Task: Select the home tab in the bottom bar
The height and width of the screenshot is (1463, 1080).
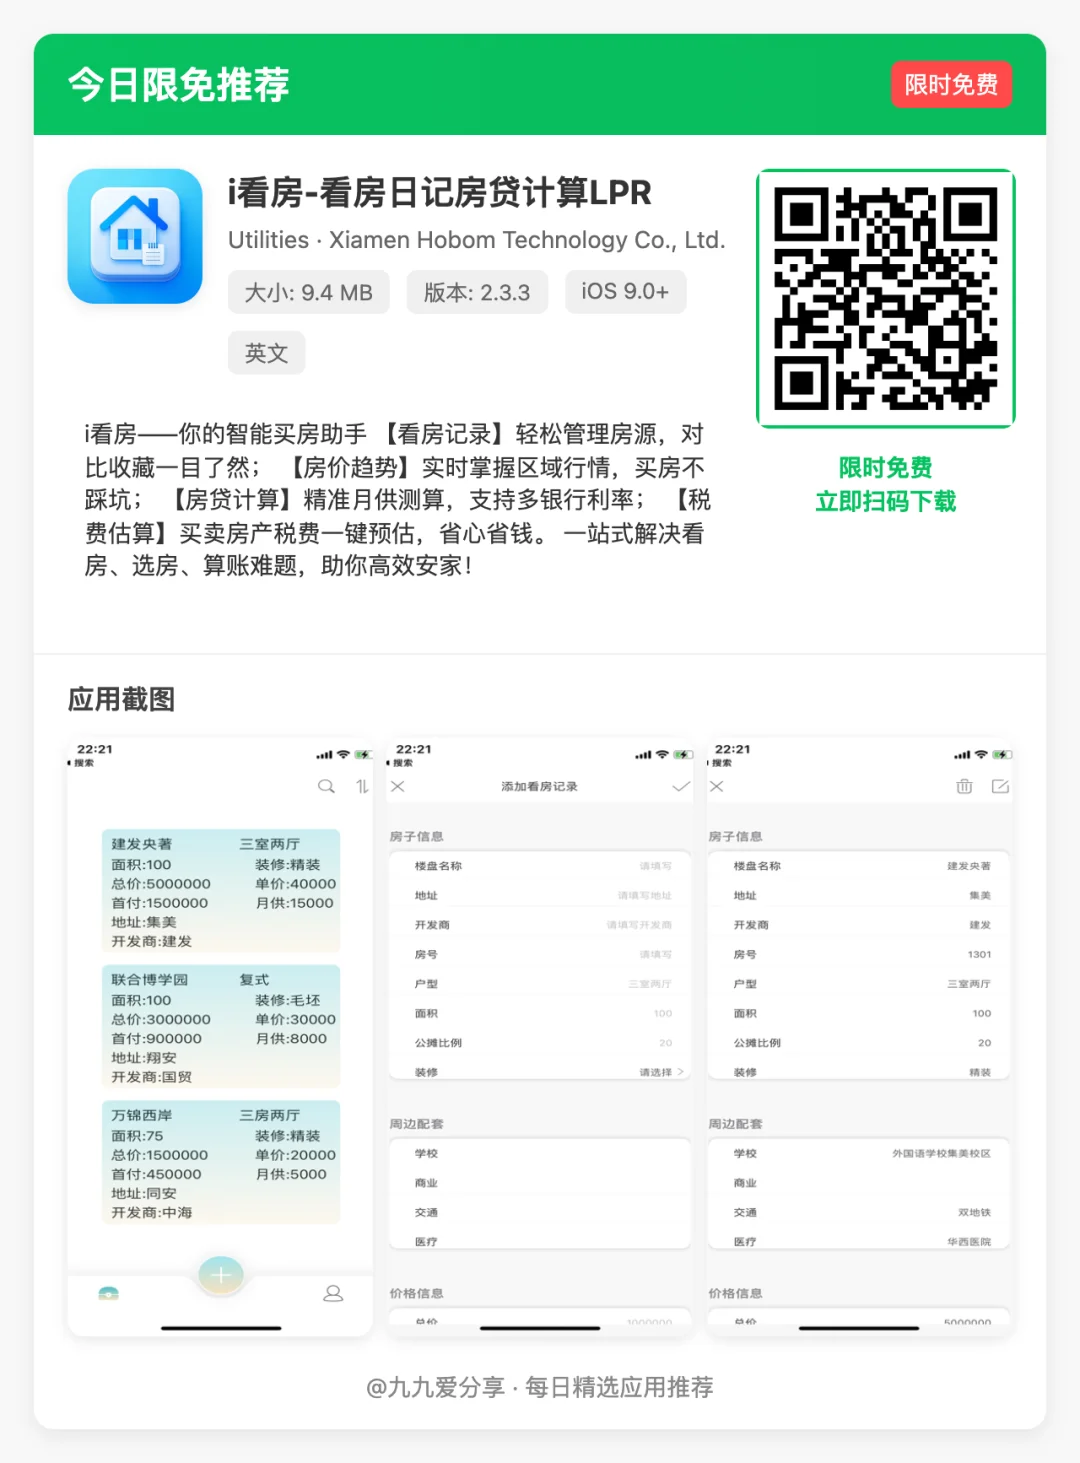Action: [108, 1293]
